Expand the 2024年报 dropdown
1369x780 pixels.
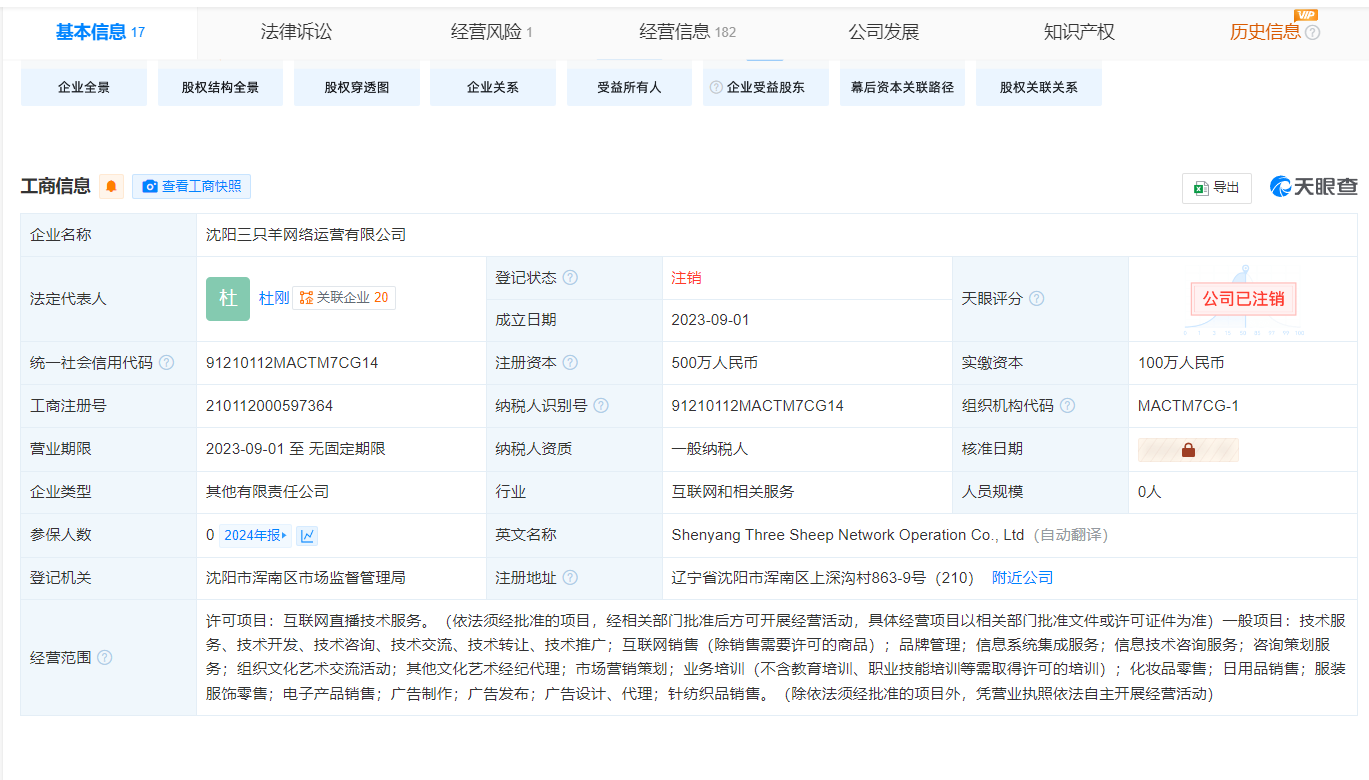click(x=256, y=536)
